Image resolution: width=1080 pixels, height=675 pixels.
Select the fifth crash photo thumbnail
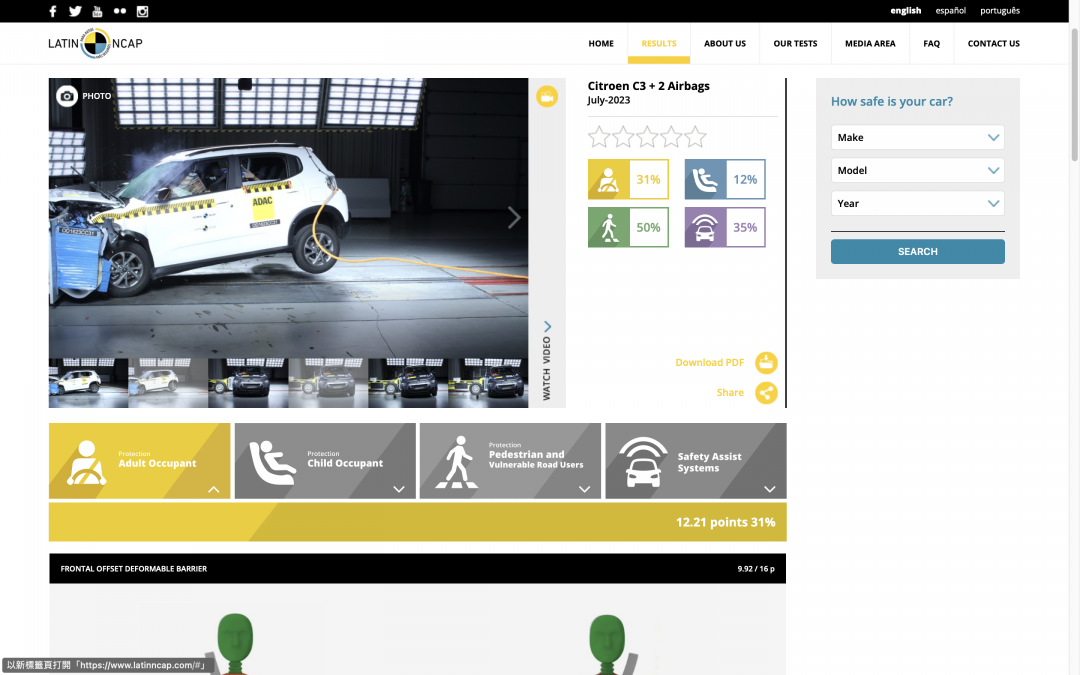[x=408, y=383]
